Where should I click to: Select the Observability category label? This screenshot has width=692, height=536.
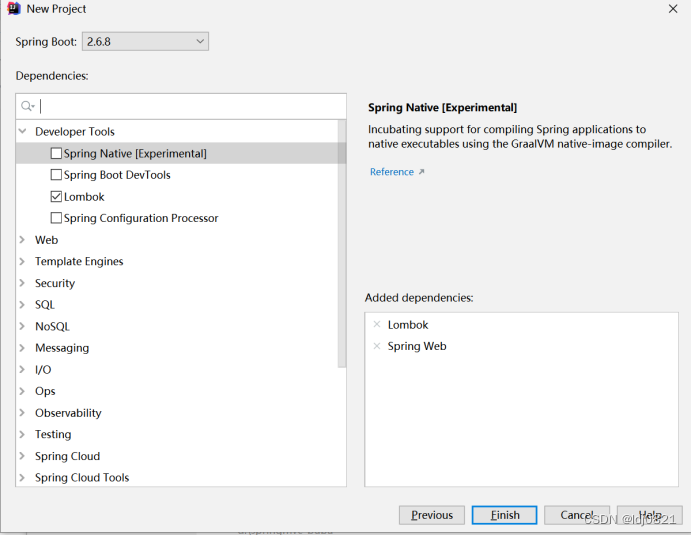tap(68, 413)
